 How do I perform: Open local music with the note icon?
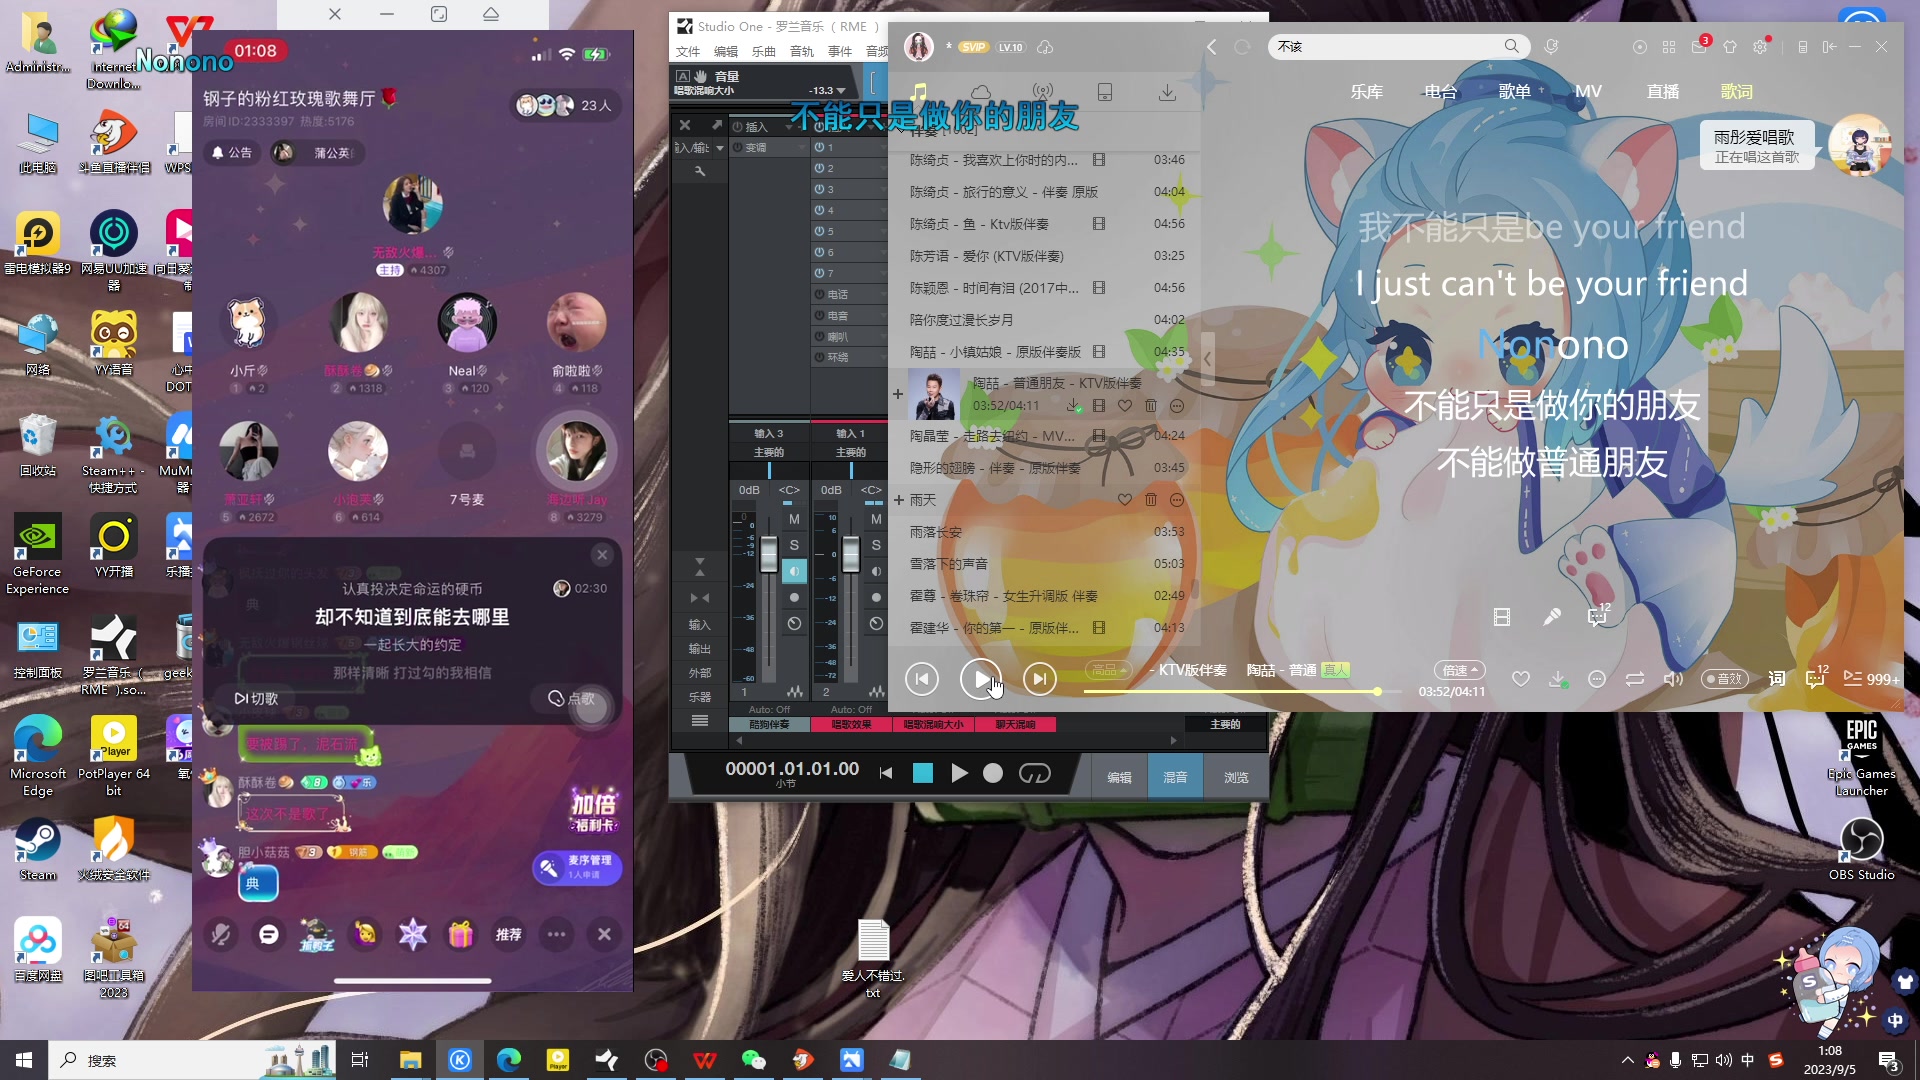pyautogui.click(x=919, y=91)
